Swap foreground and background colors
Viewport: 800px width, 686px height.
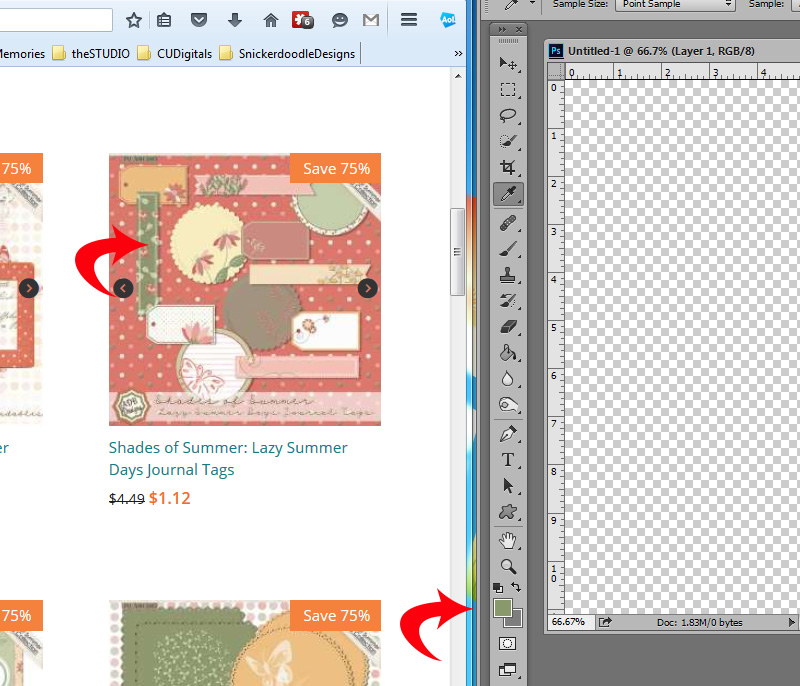pos(516,588)
